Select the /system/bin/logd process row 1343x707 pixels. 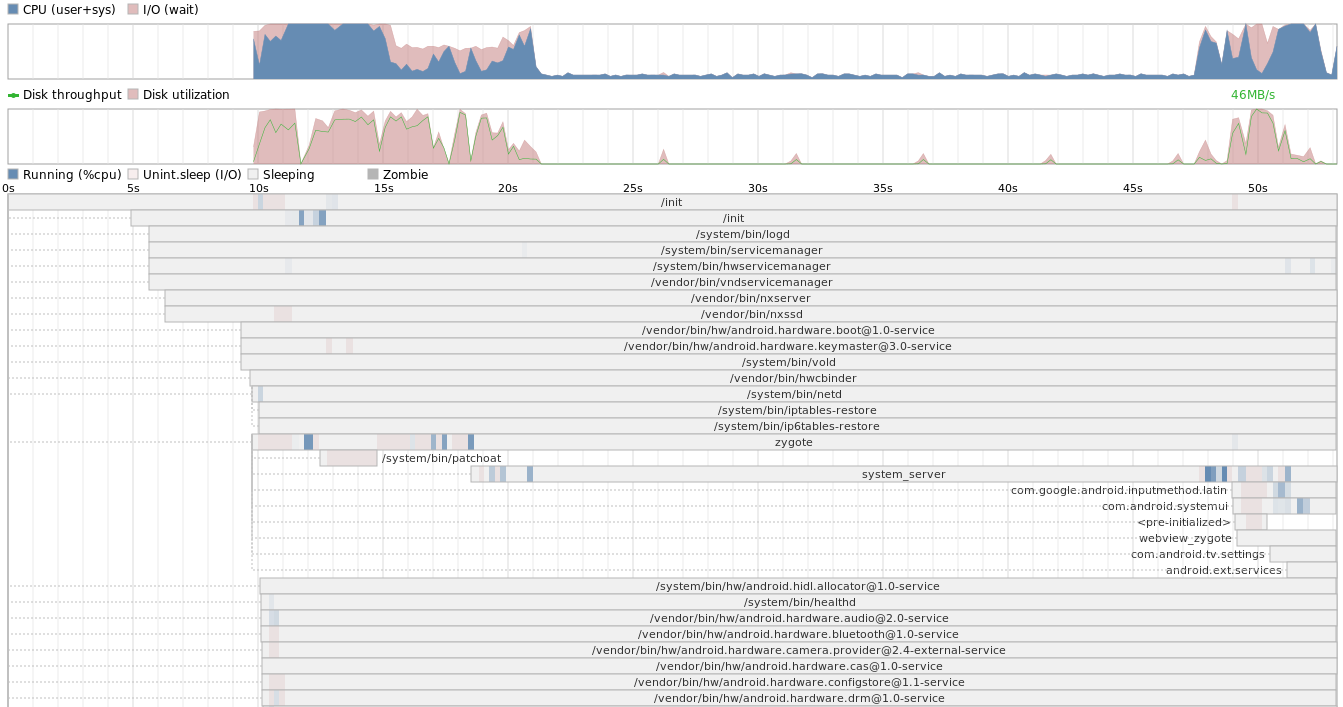click(x=743, y=234)
